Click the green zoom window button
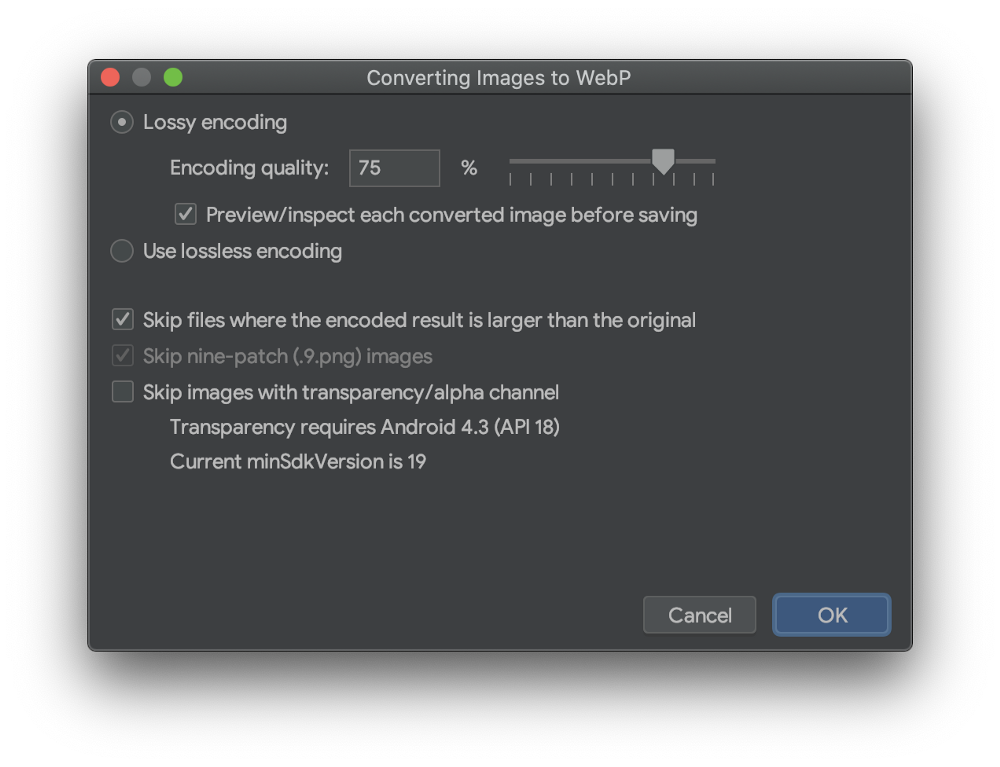1000x767 pixels. click(x=173, y=77)
